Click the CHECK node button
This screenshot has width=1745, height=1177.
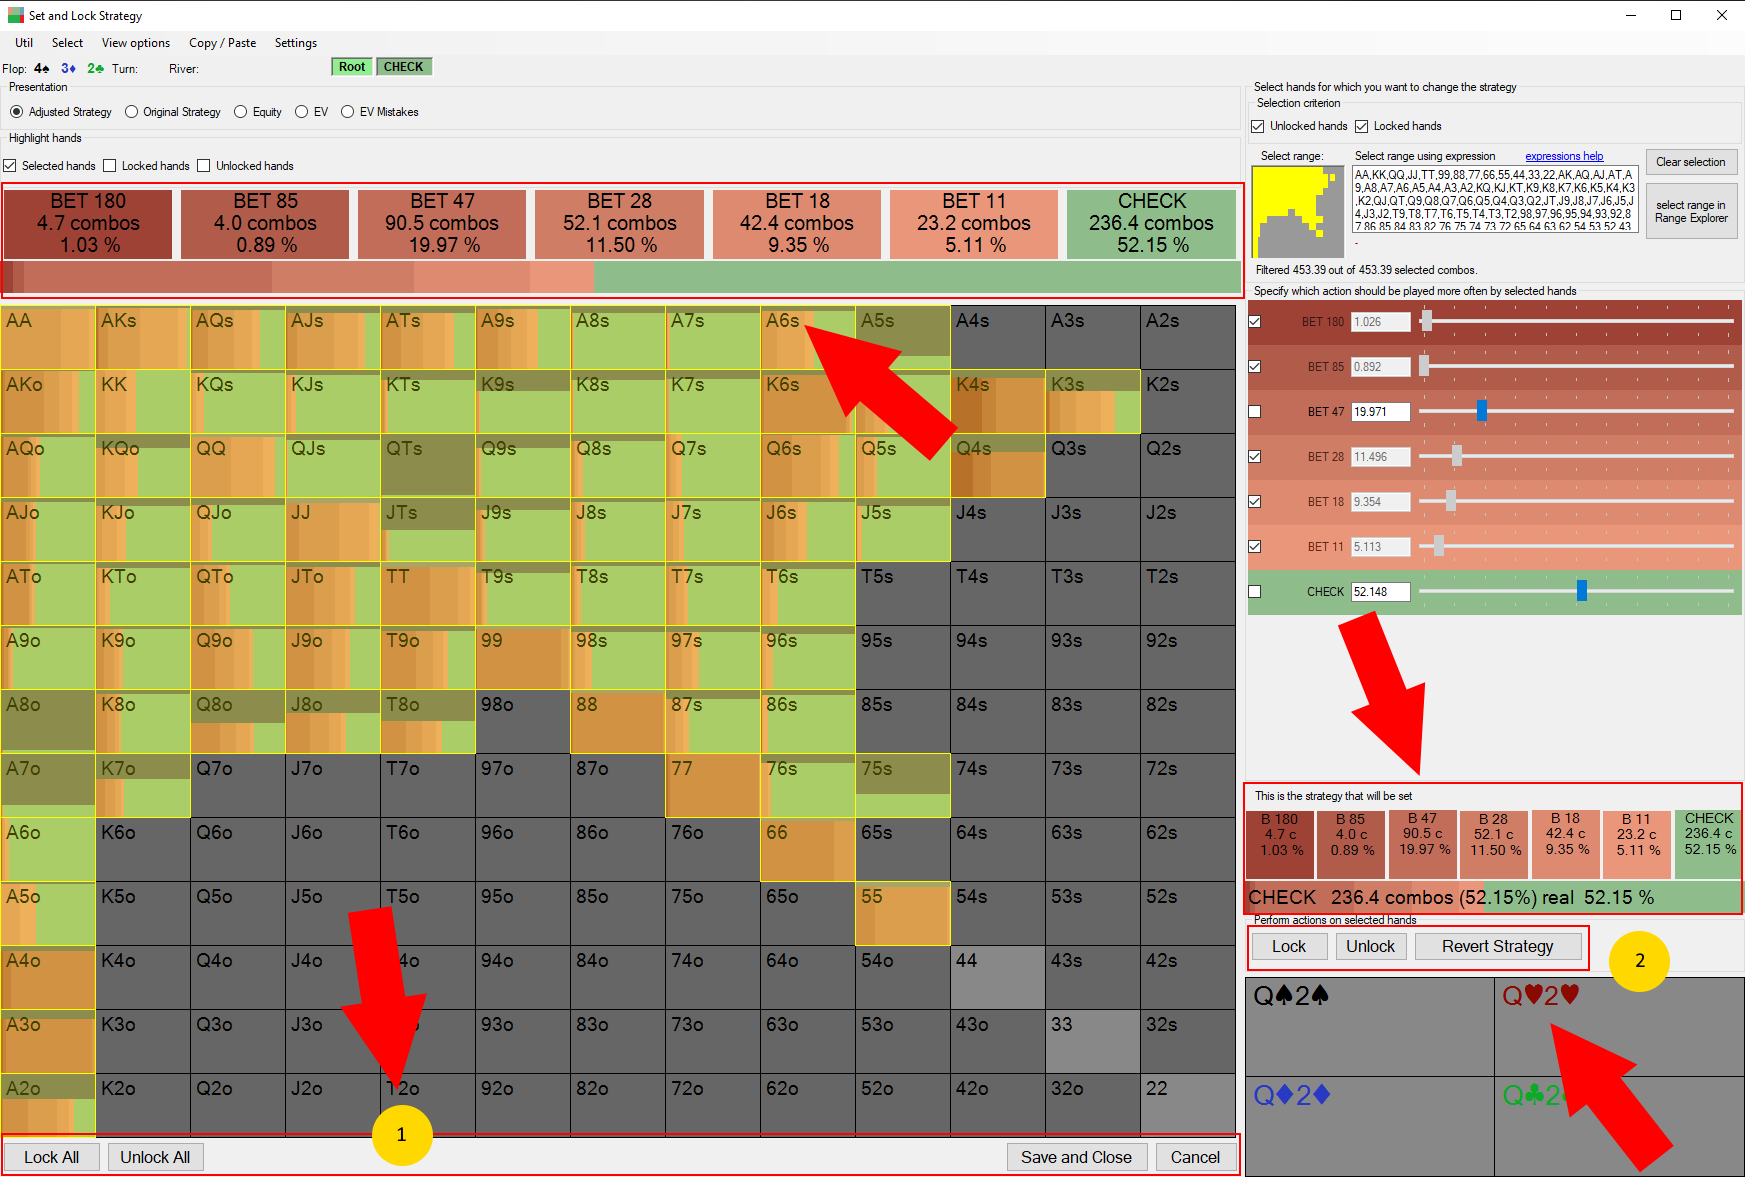404,67
